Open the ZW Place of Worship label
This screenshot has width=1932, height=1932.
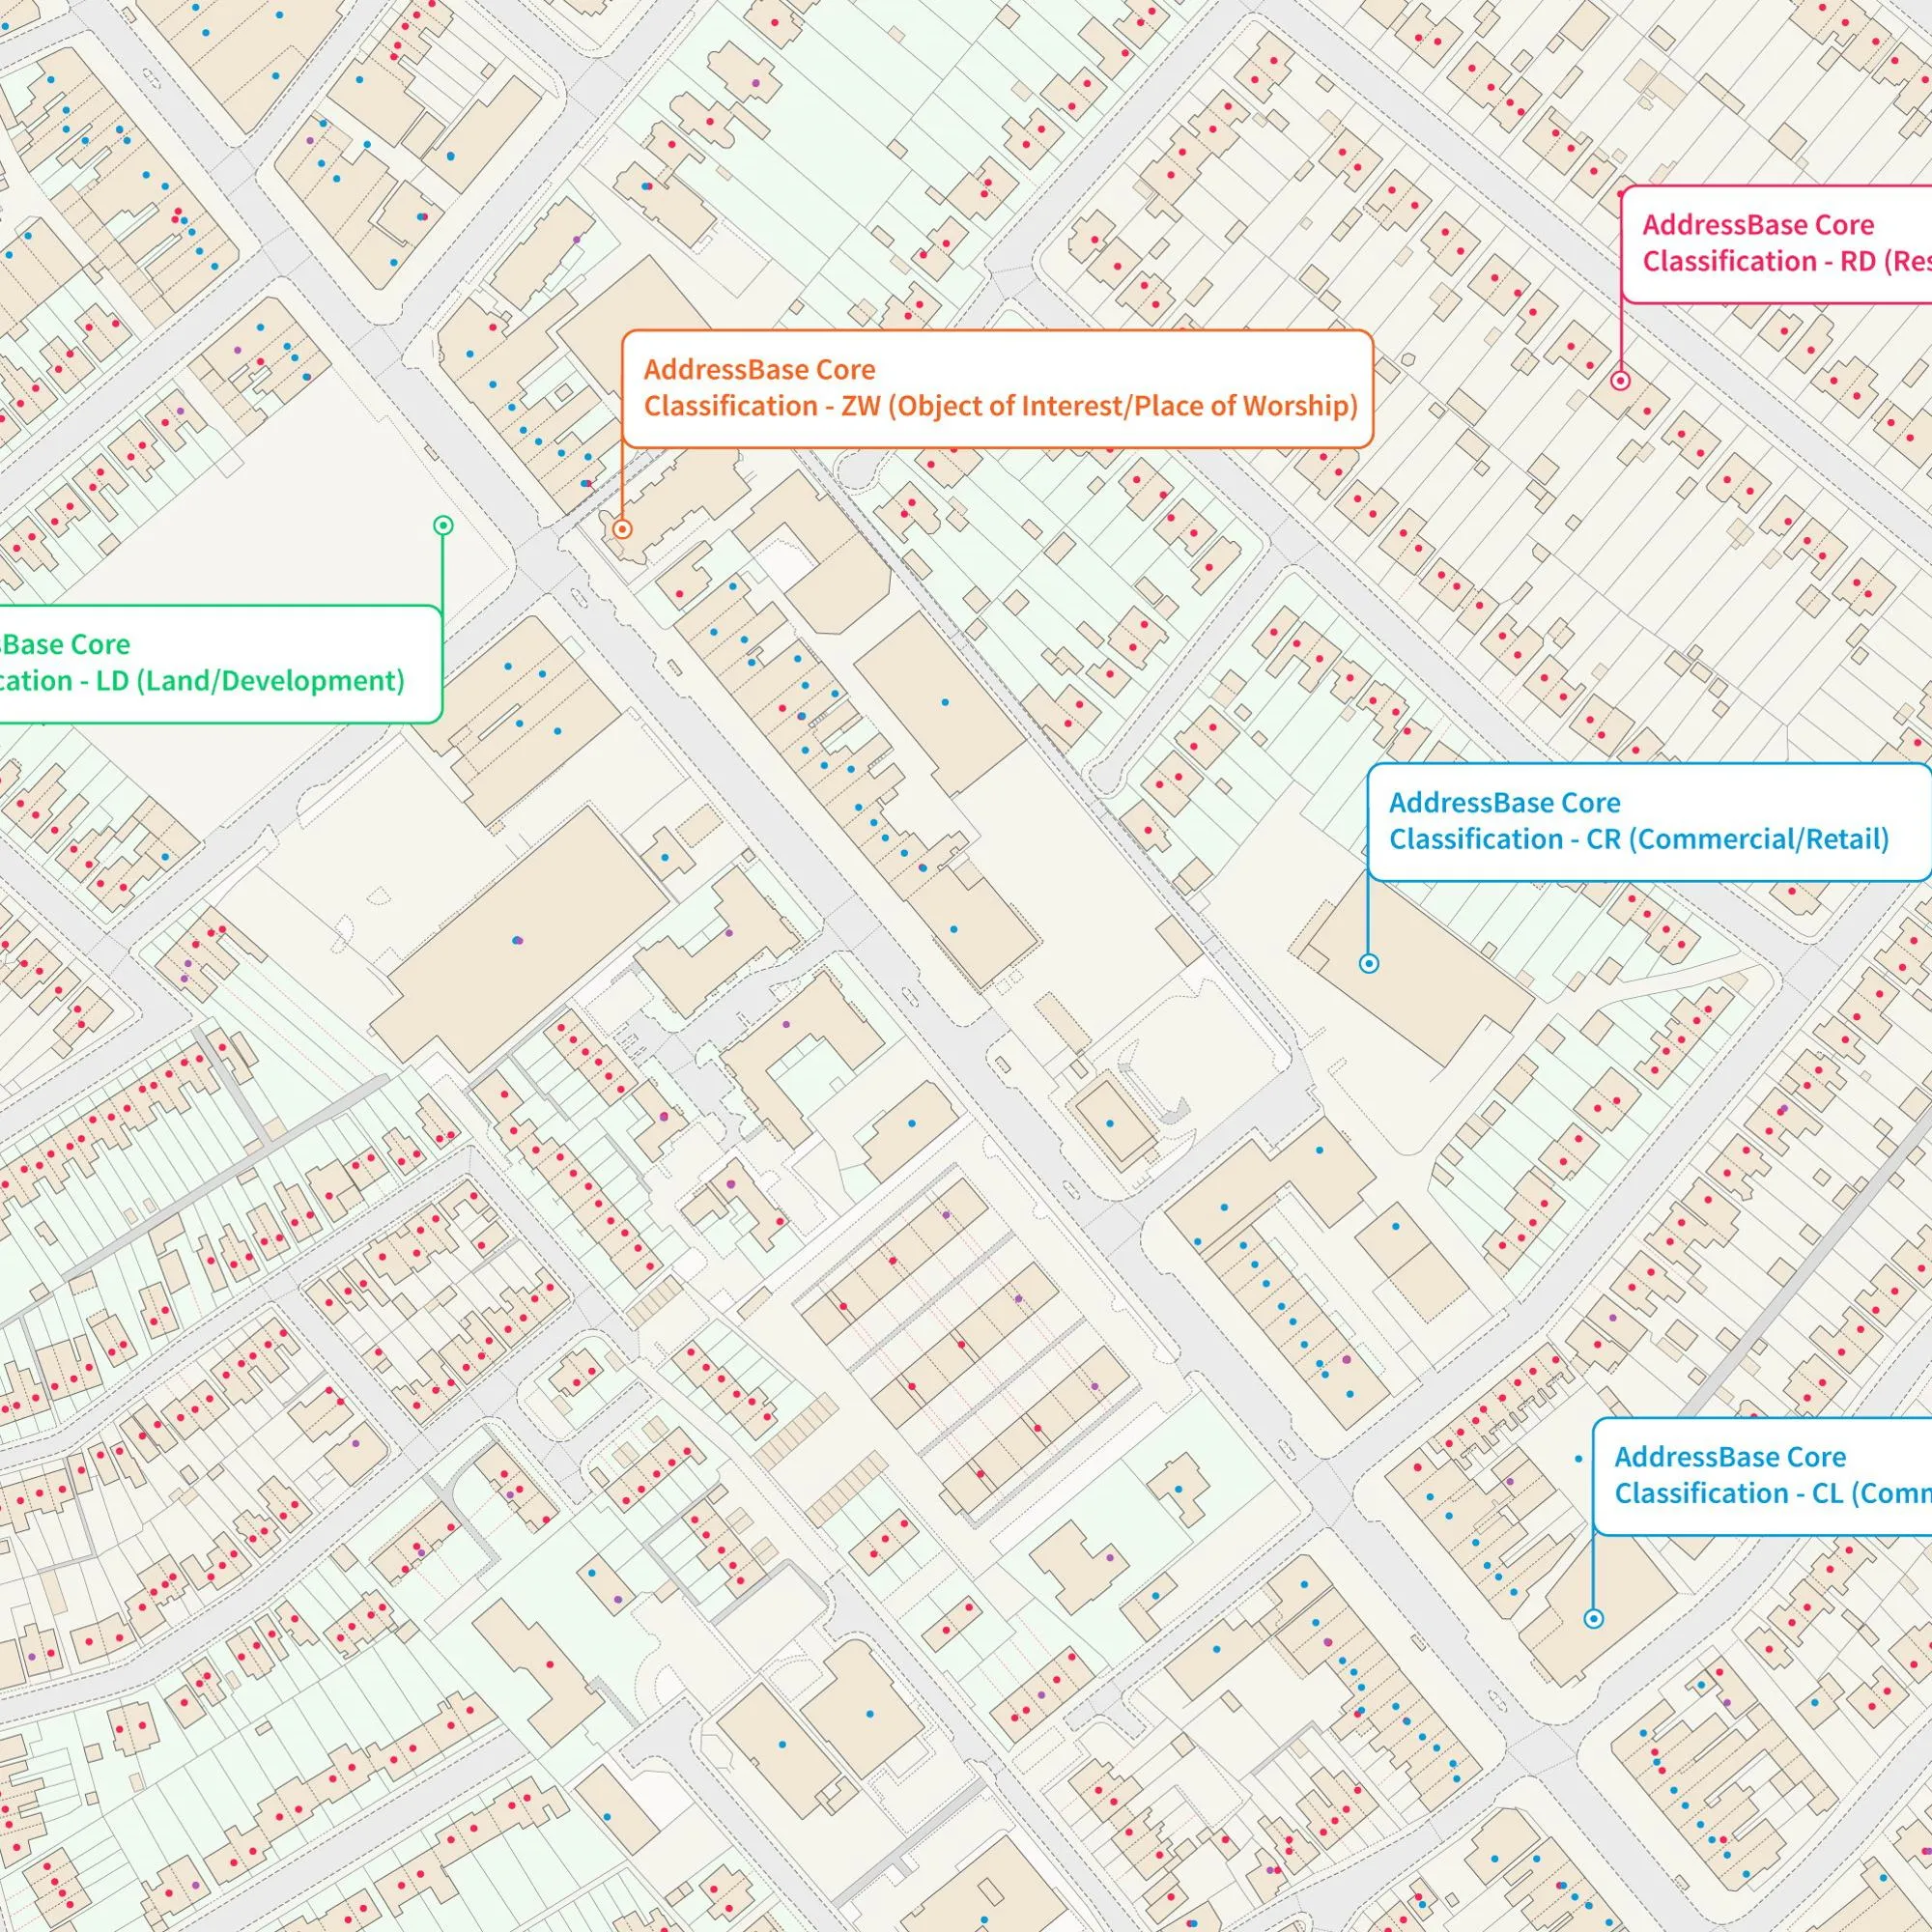pyautogui.click(x=997, y=388)
